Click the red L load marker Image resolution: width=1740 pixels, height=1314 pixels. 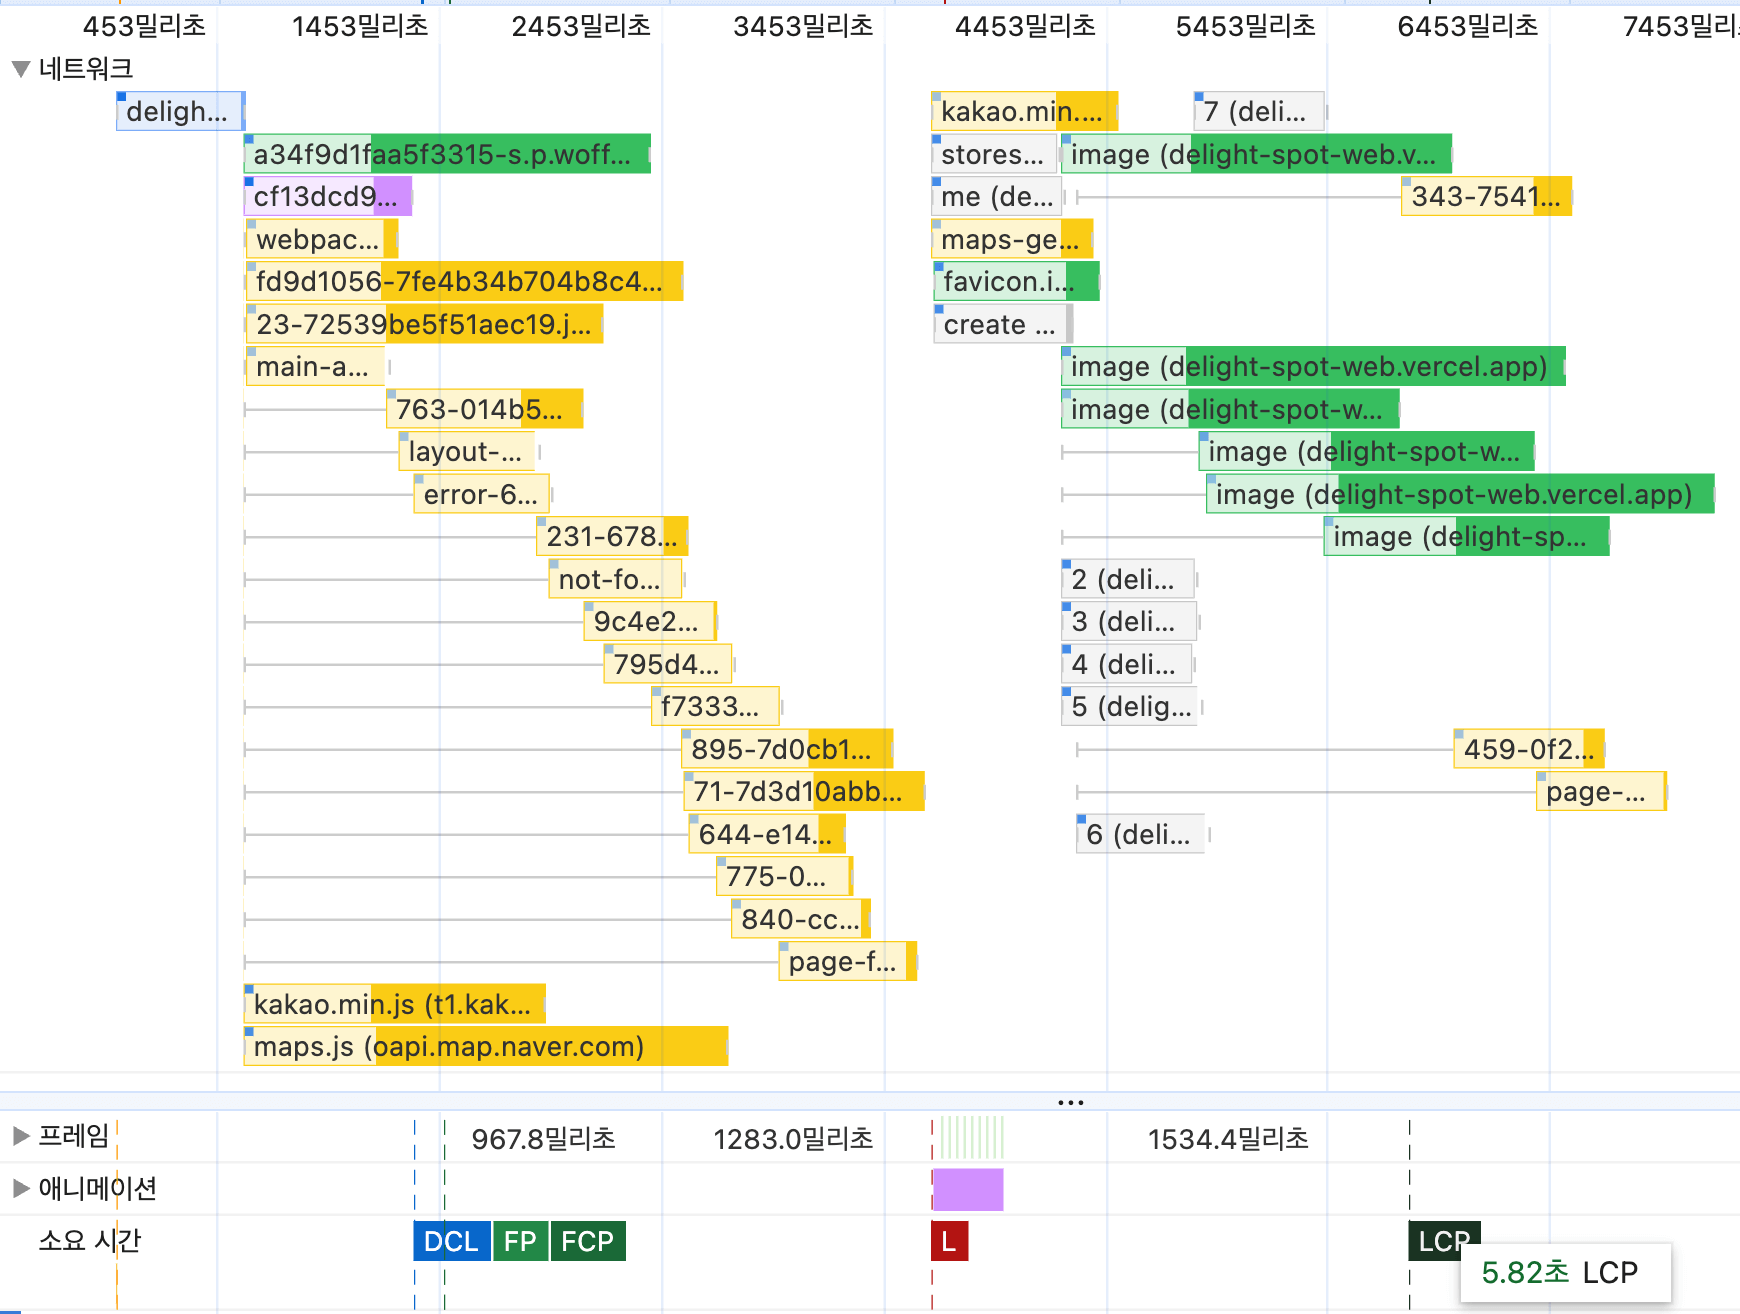[x=948, y=1241]
